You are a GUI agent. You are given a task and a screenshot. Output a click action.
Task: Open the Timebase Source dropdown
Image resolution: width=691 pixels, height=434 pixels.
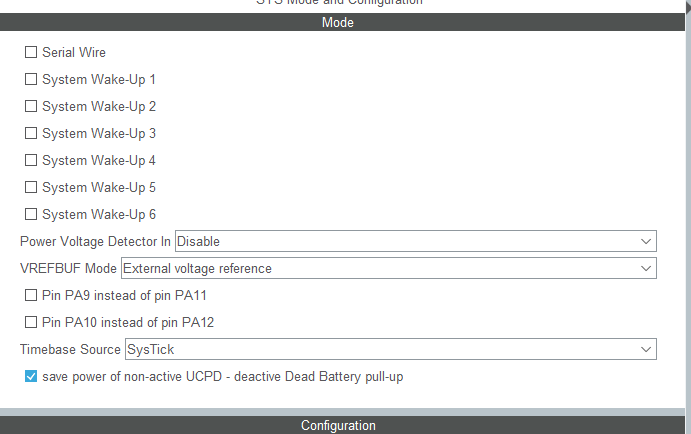[390, 349]
